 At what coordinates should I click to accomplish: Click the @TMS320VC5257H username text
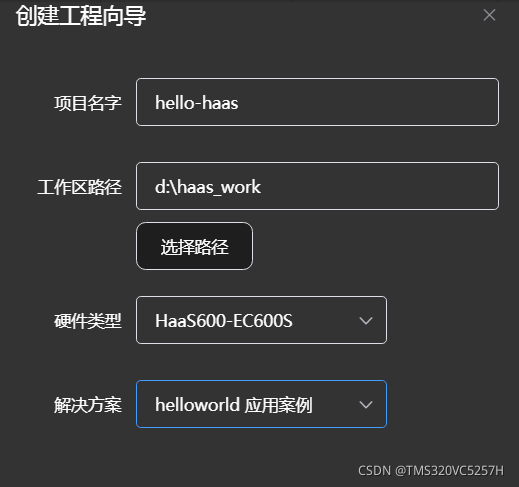(449, 471)
